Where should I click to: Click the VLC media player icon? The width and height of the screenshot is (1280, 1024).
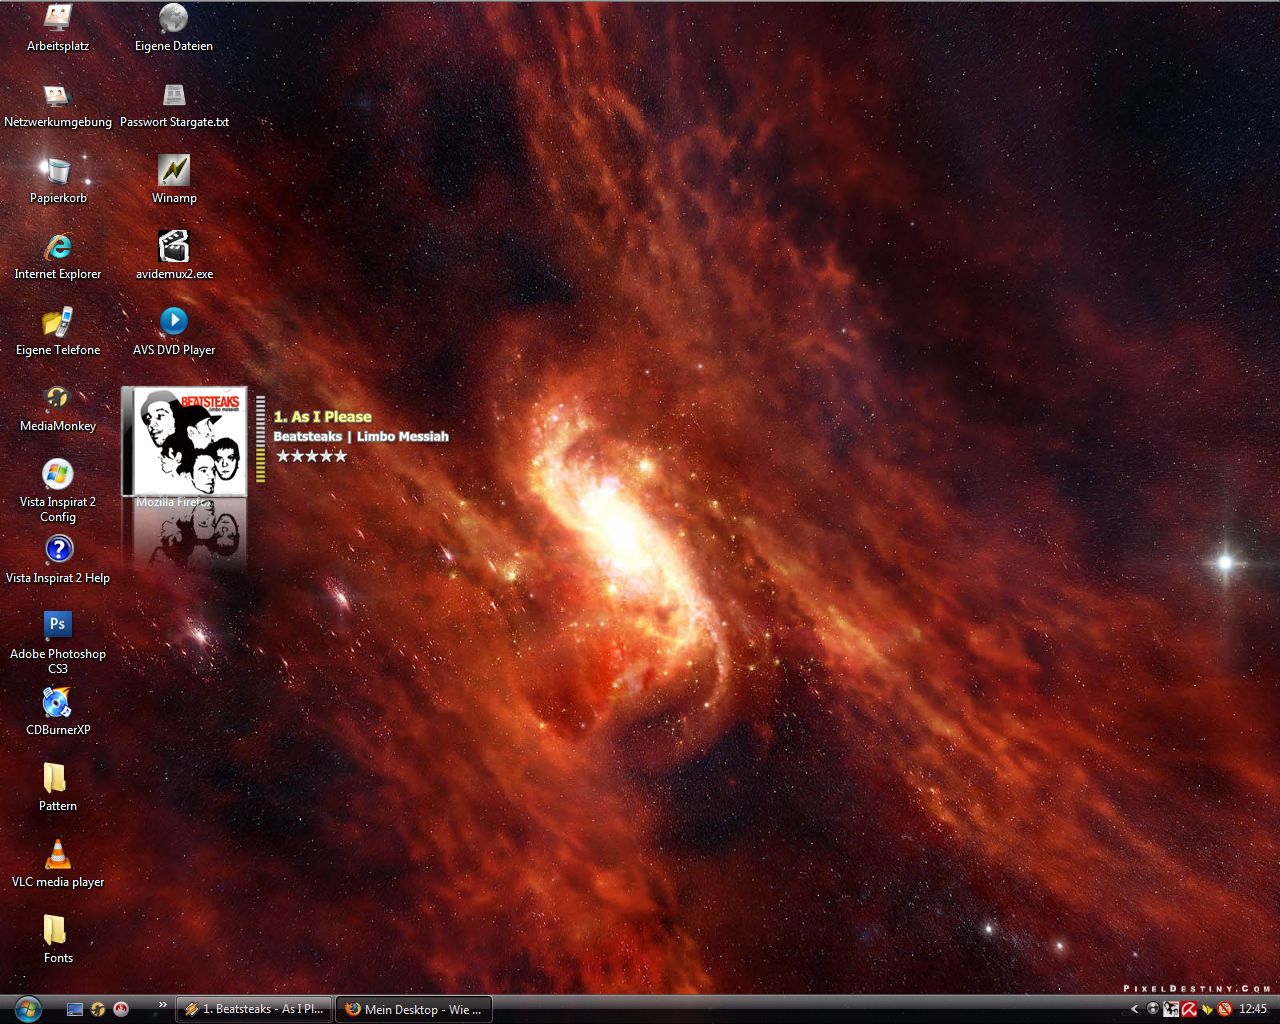[x=58, y=855]
